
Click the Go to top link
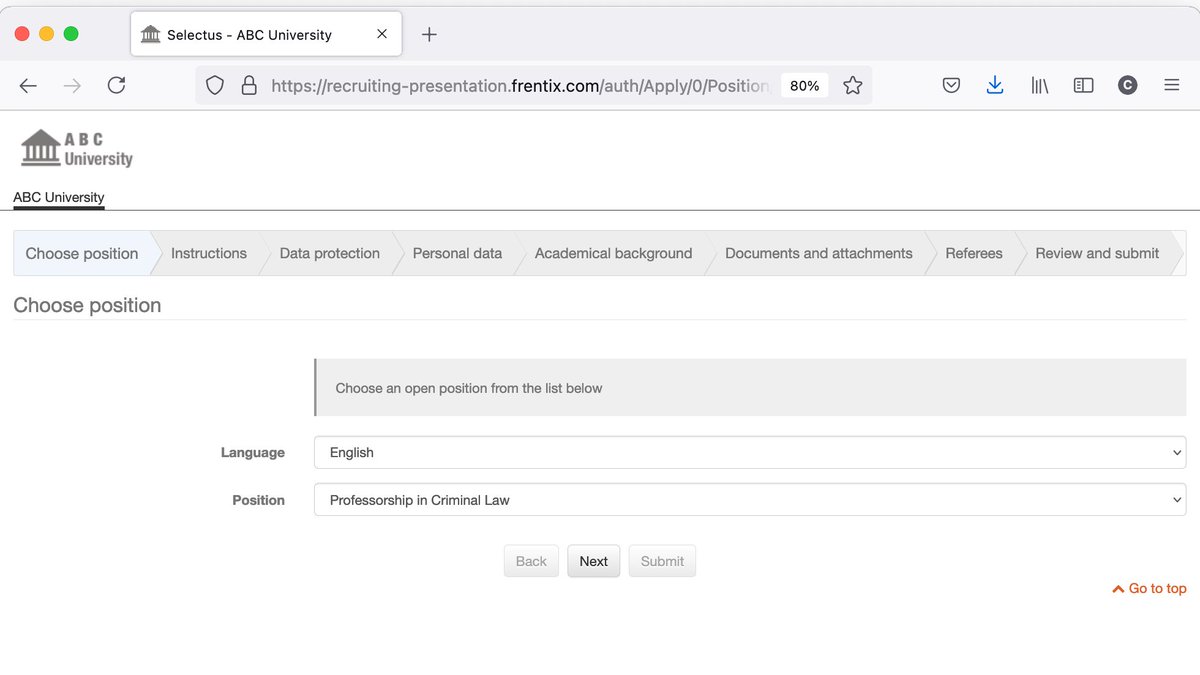pos(1149,588)
